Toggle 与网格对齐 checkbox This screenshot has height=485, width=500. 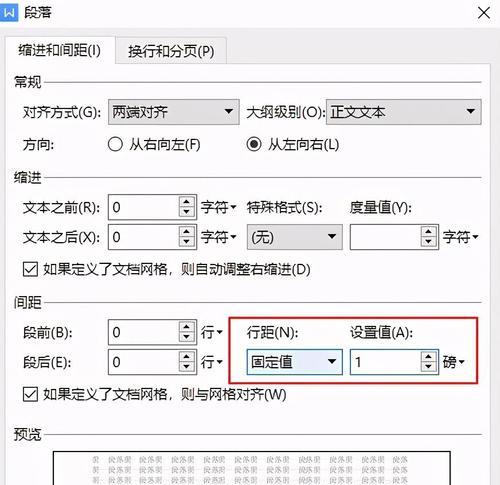click(x=30, y=395)
